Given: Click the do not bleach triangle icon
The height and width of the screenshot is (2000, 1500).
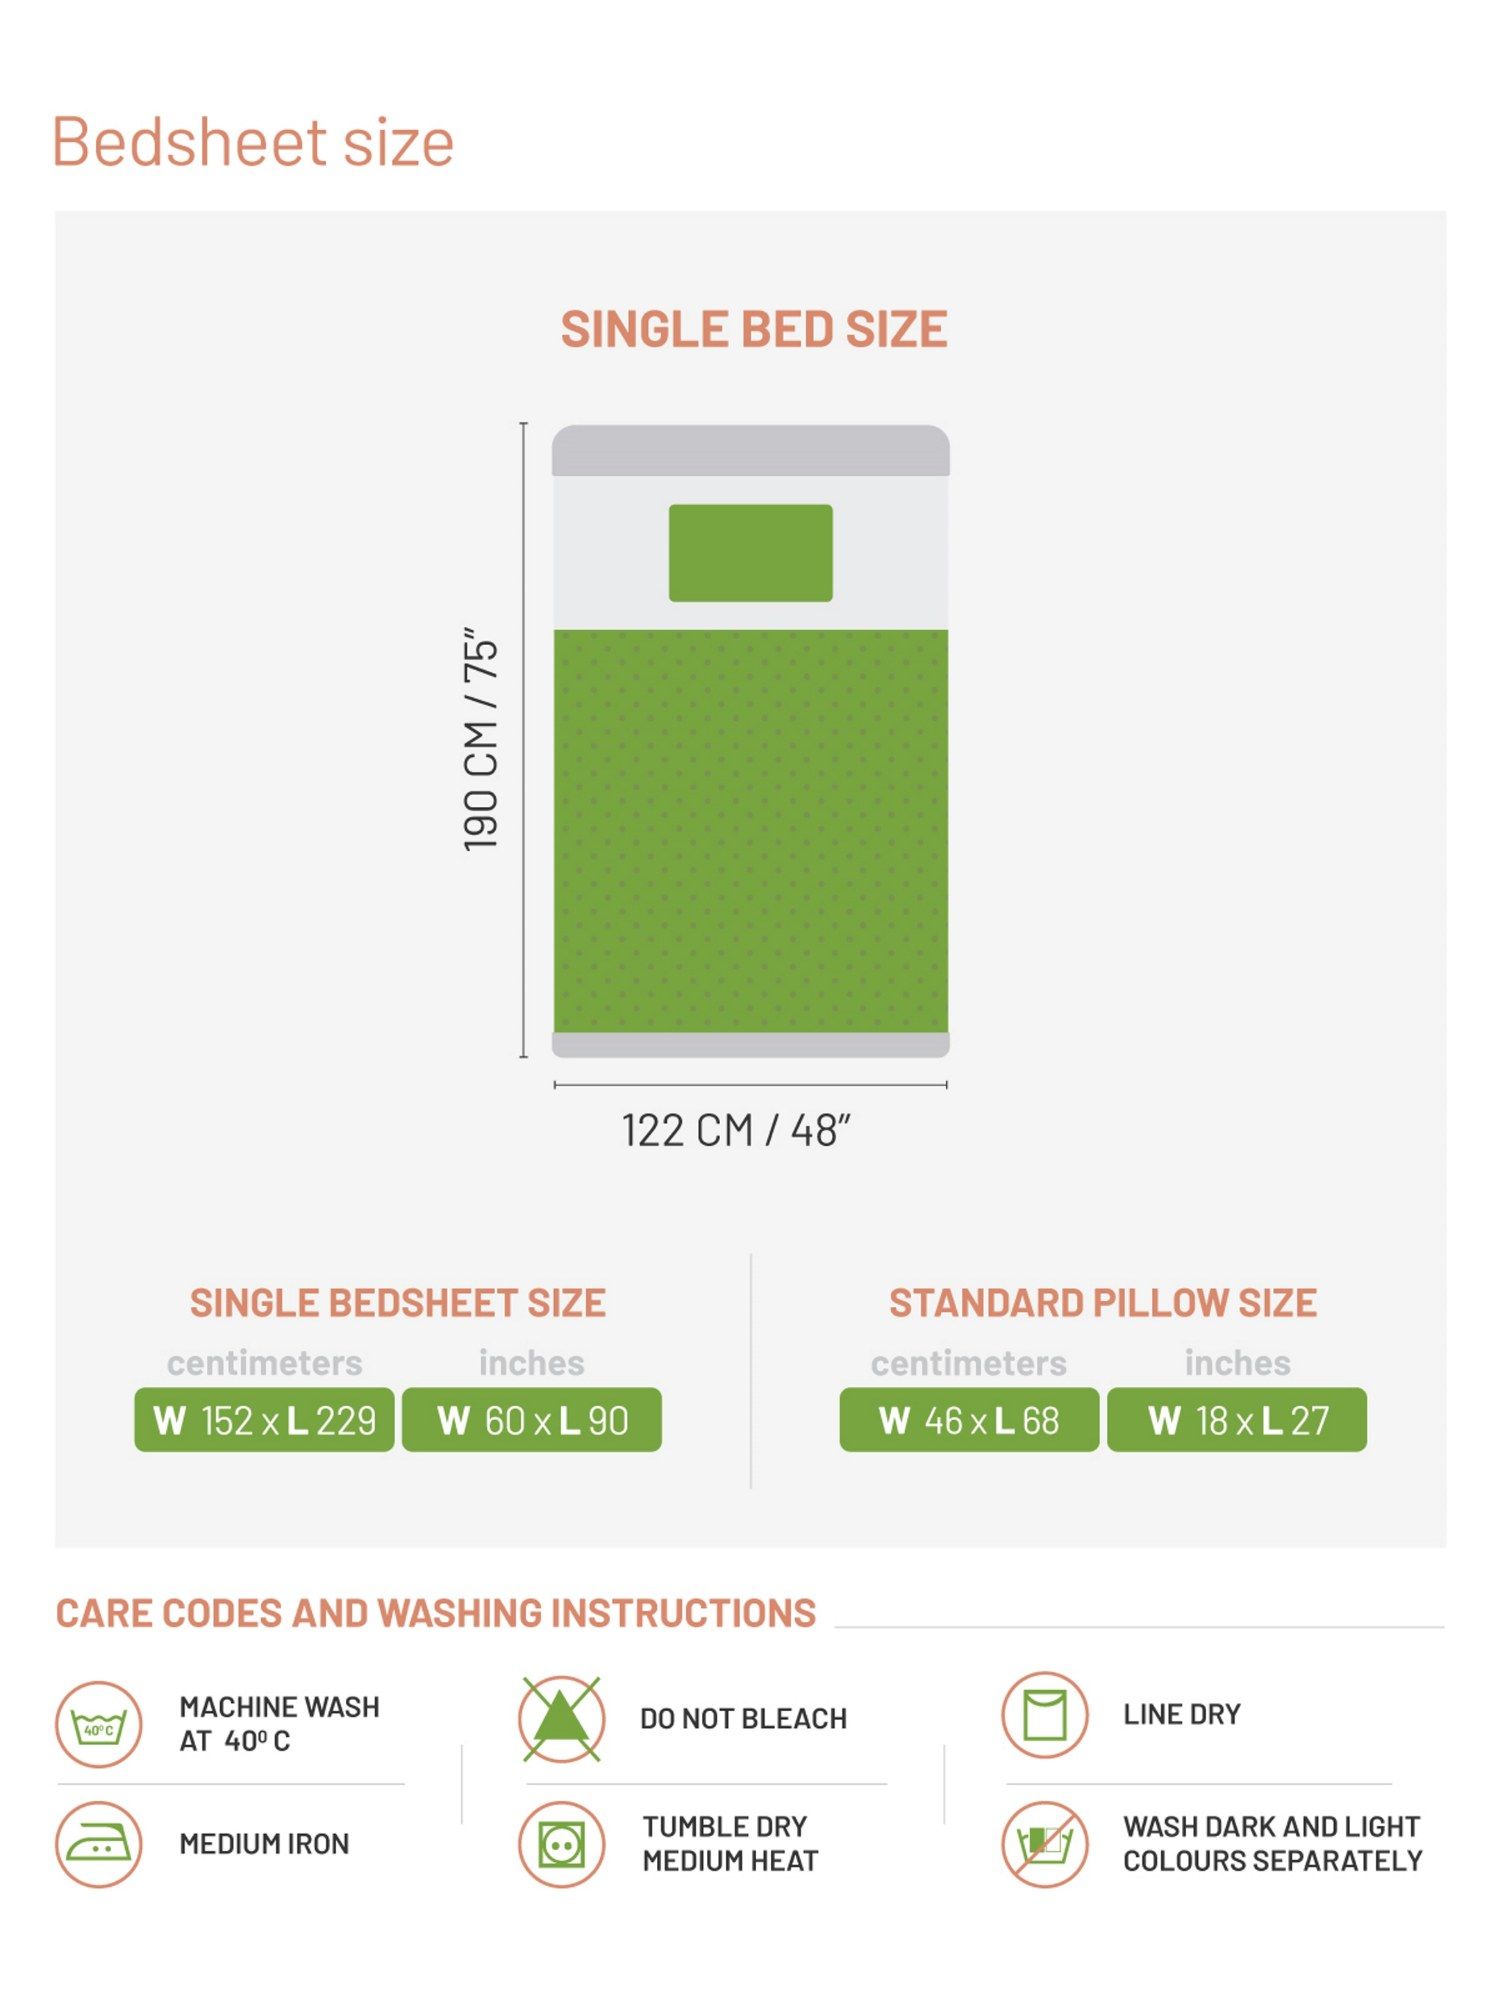Looking at the screenshot, I should 561,1719.
